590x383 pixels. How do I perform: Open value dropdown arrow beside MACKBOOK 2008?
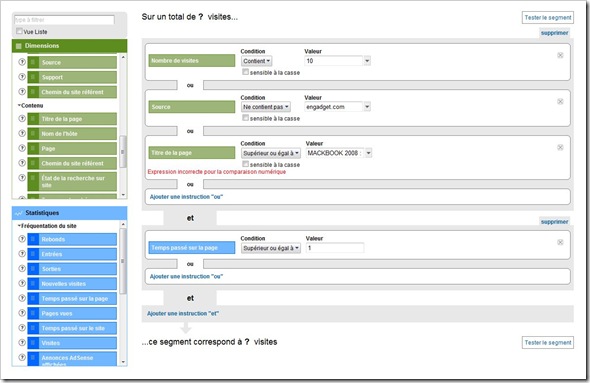(369, 153)
